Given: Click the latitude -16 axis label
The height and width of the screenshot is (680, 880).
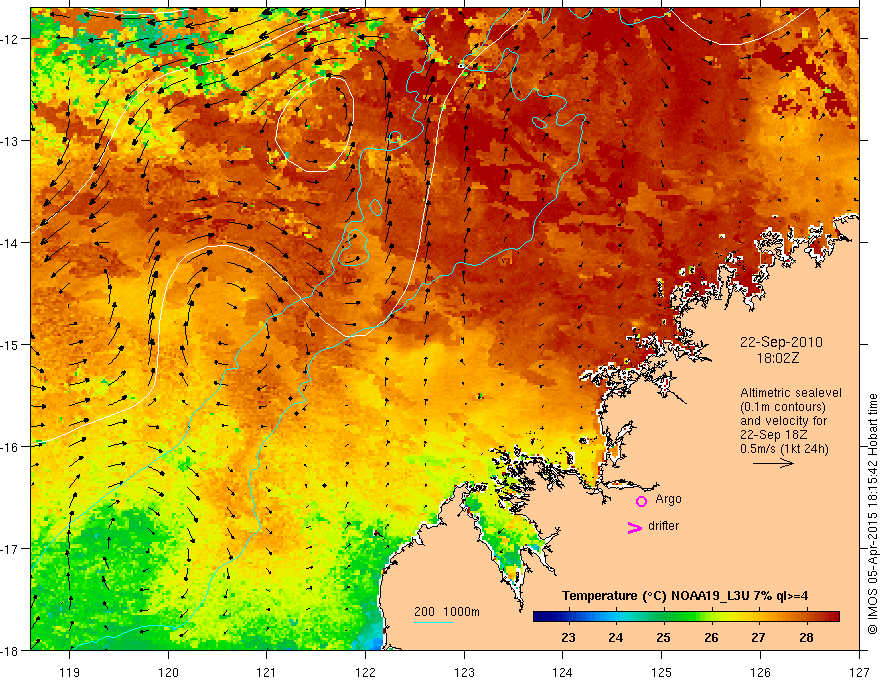Looking at the screenshot, I should (10, 447).
